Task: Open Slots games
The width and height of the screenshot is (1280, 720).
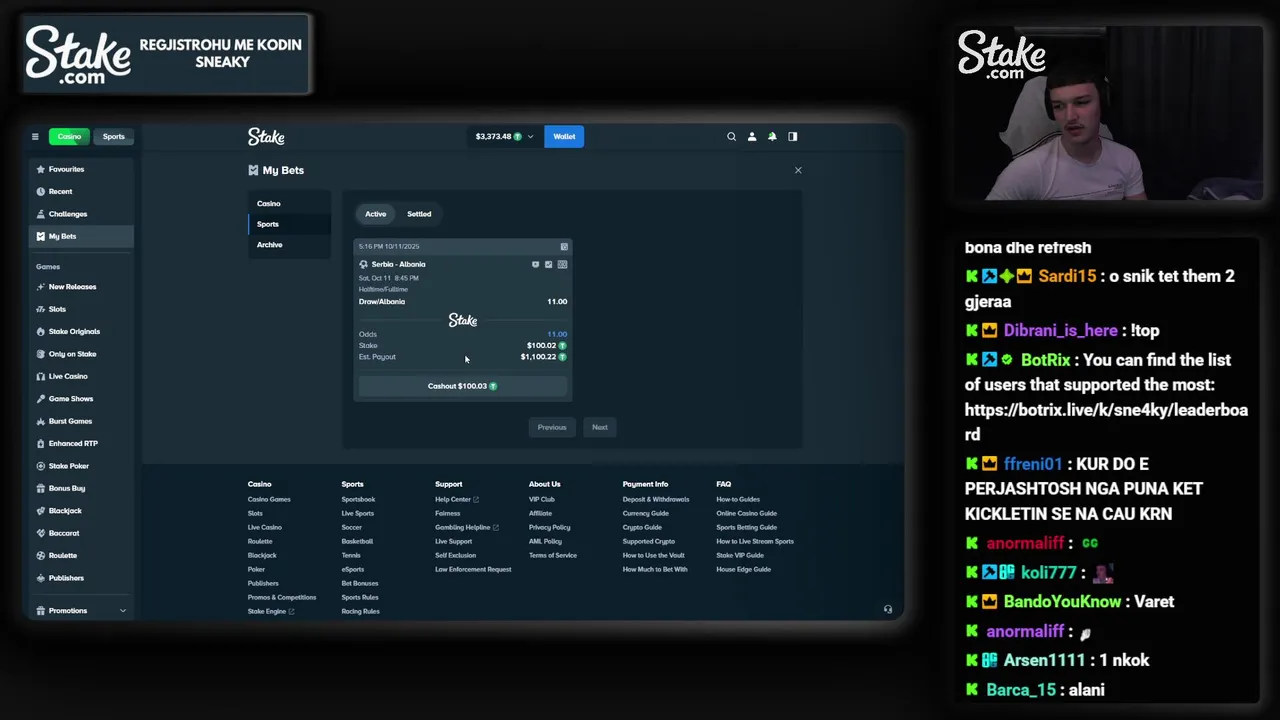Action: click(81, 309)
